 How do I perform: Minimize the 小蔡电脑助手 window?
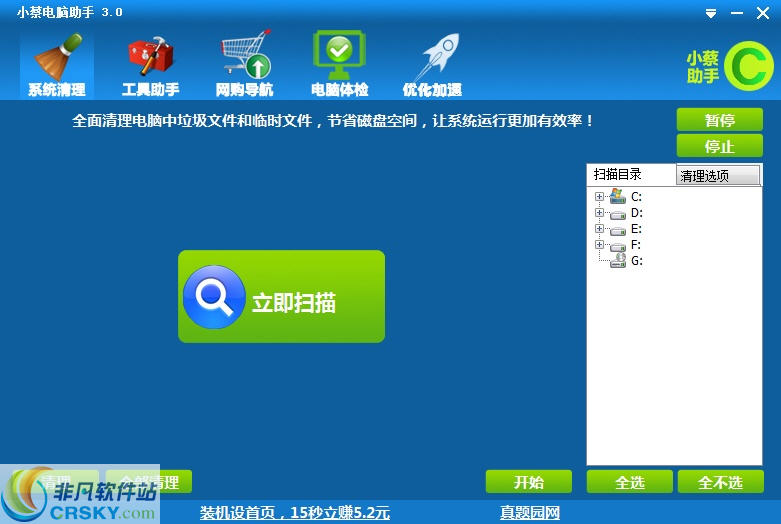pyautogui.click(x=737, y=13)
